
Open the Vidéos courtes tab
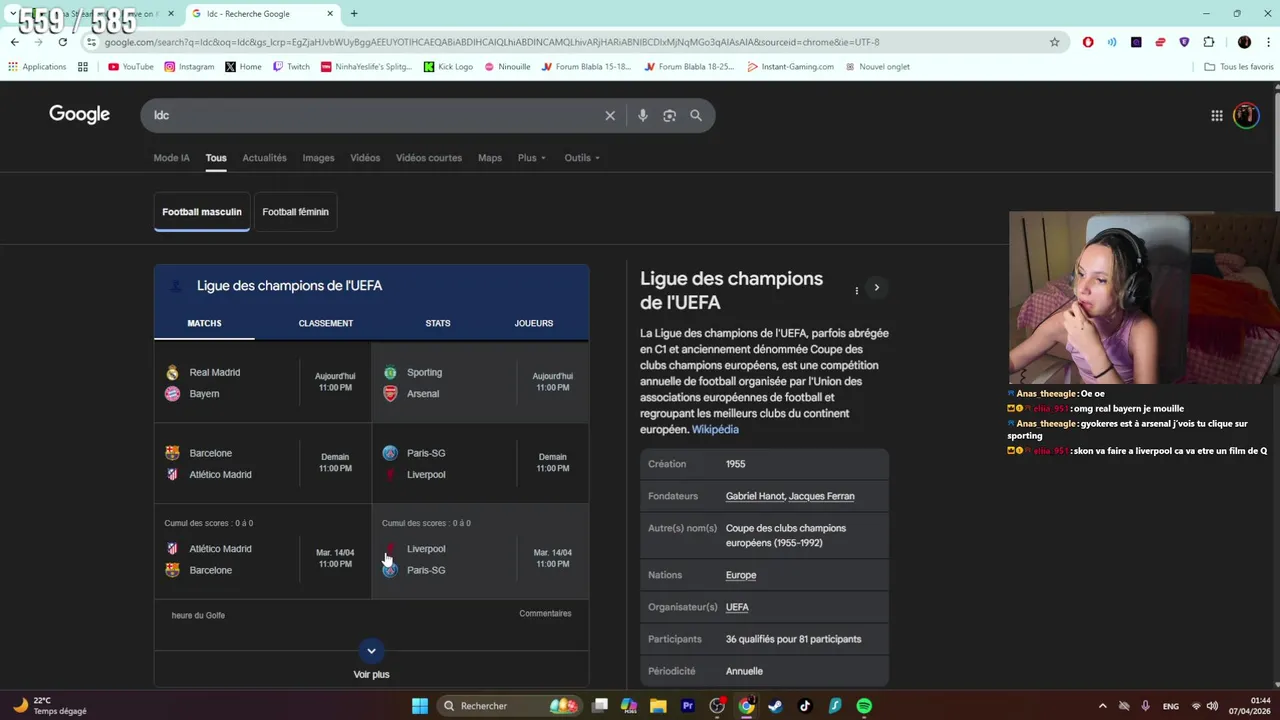[429, 158]
